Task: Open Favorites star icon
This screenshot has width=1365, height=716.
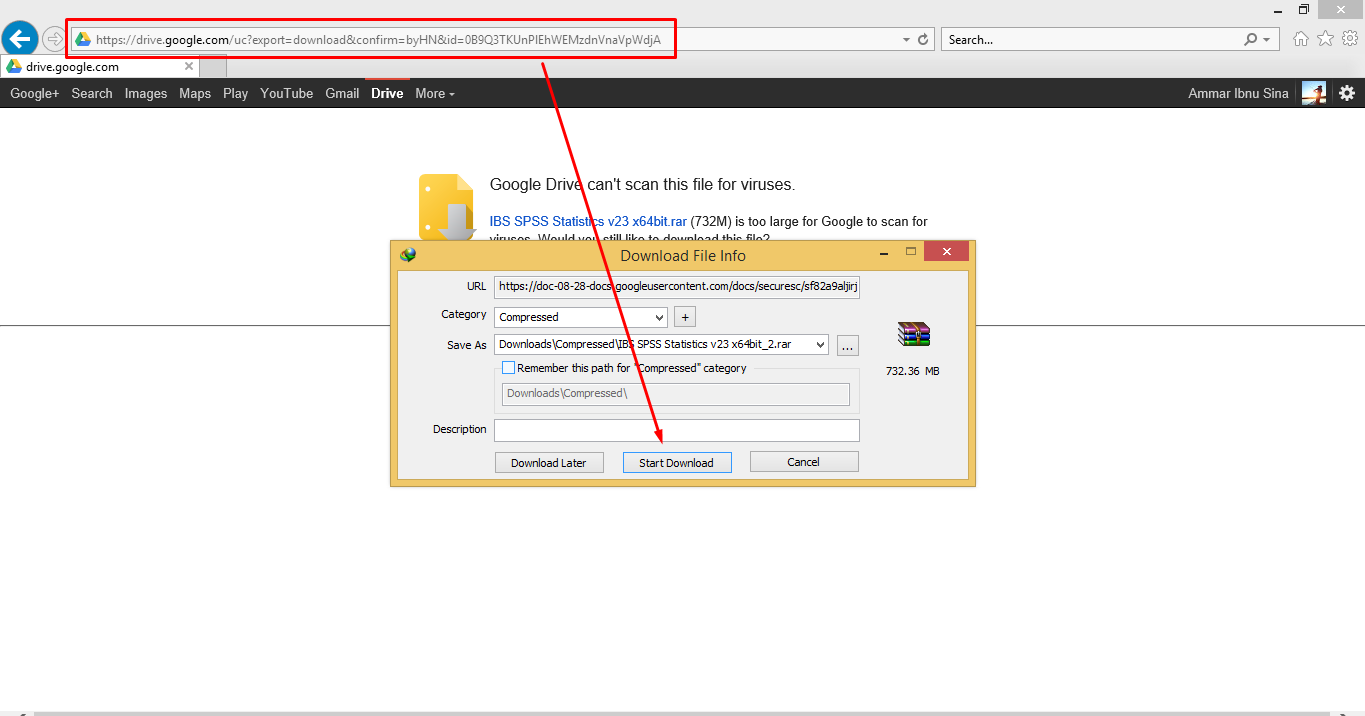Action: (x=1325, y=39)
